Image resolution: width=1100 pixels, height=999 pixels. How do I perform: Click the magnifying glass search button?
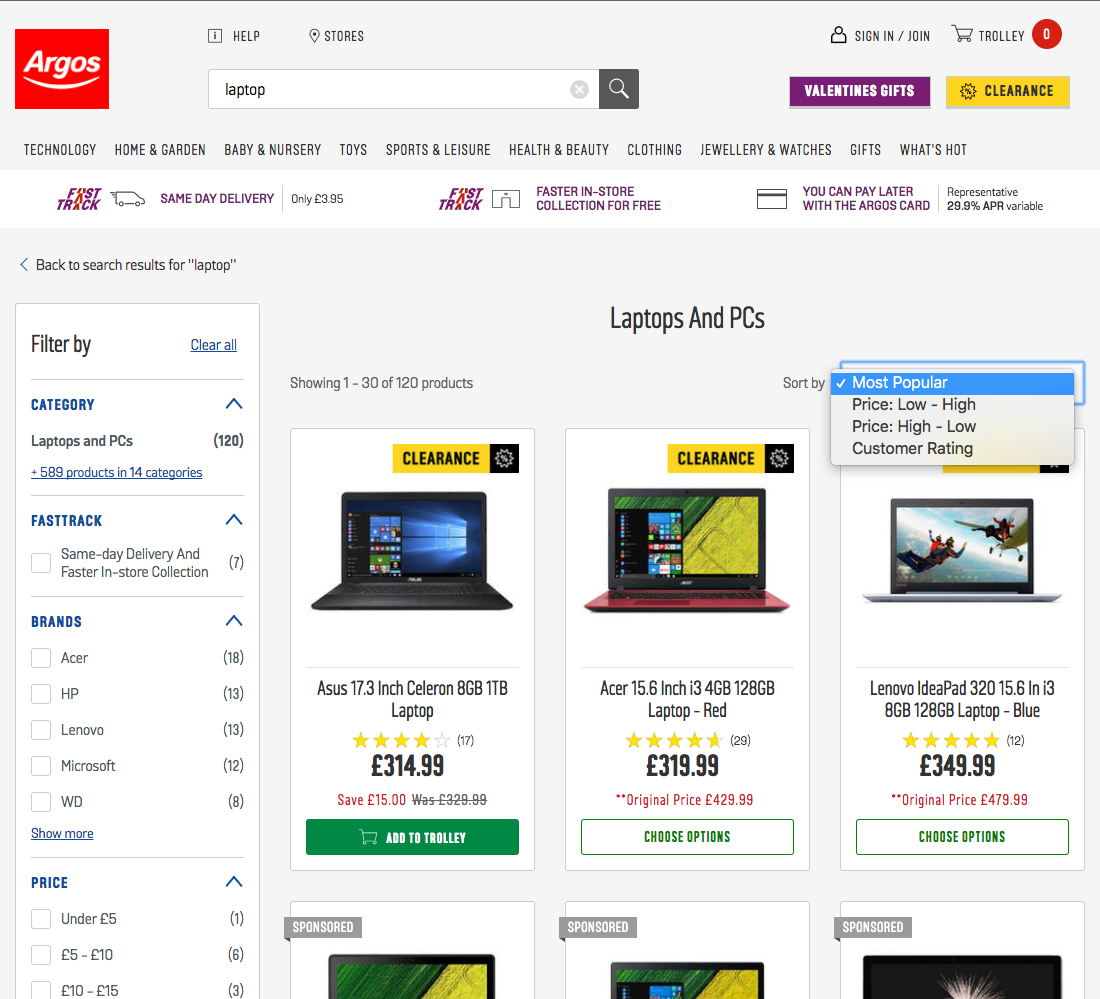point(619,89)
